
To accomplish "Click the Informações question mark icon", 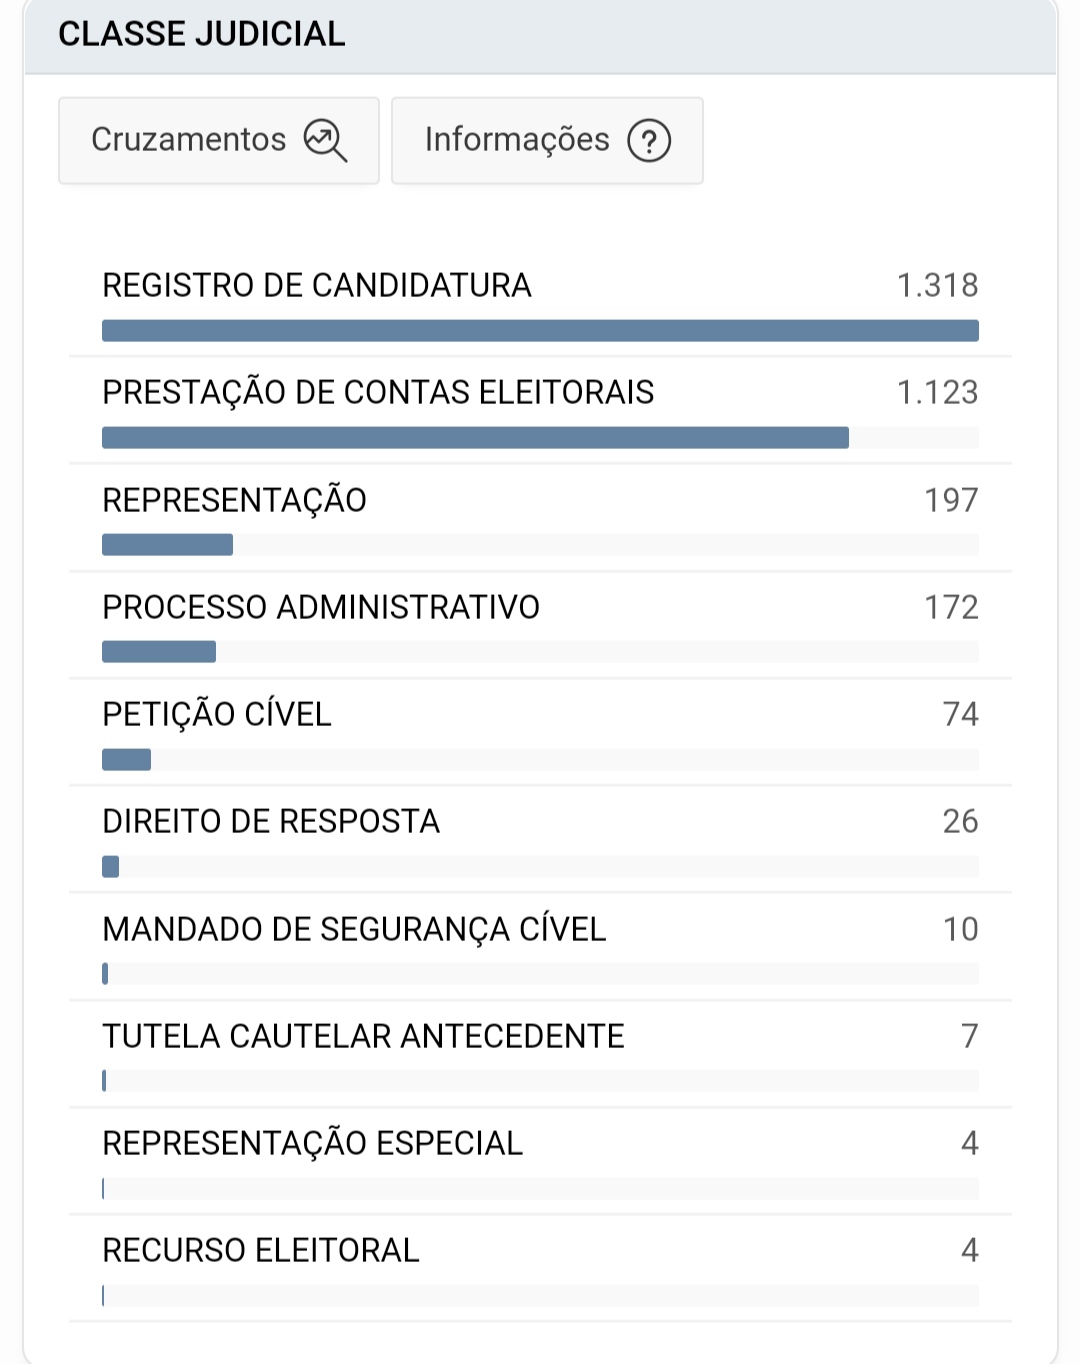I will point(649,140).
